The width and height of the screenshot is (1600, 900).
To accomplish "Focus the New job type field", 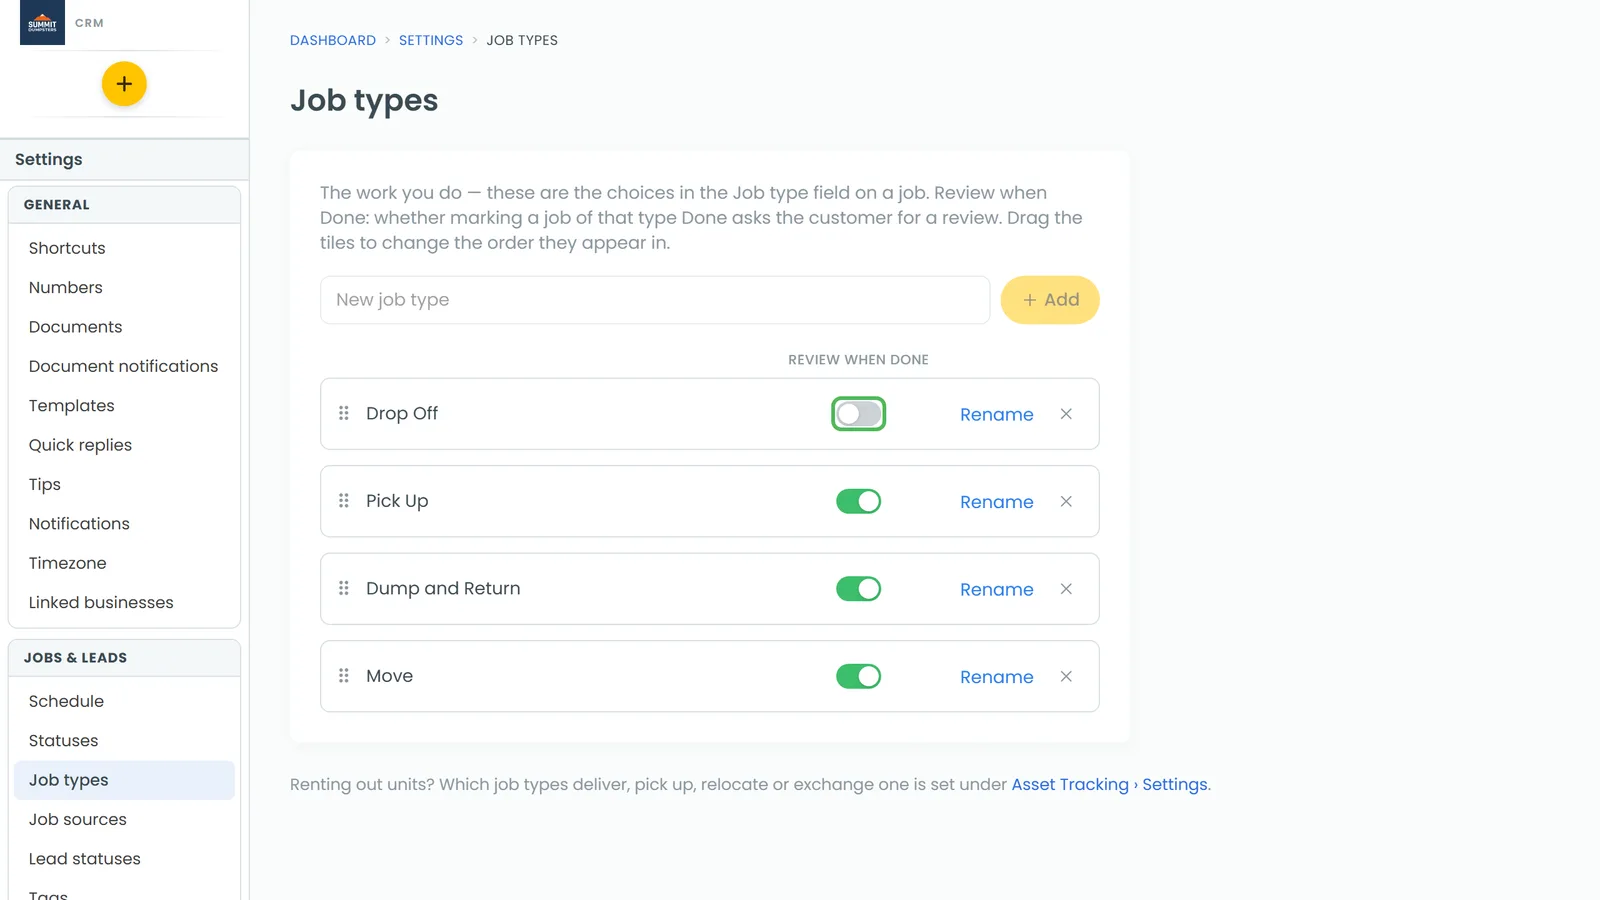I will click(x=655, y=300).
